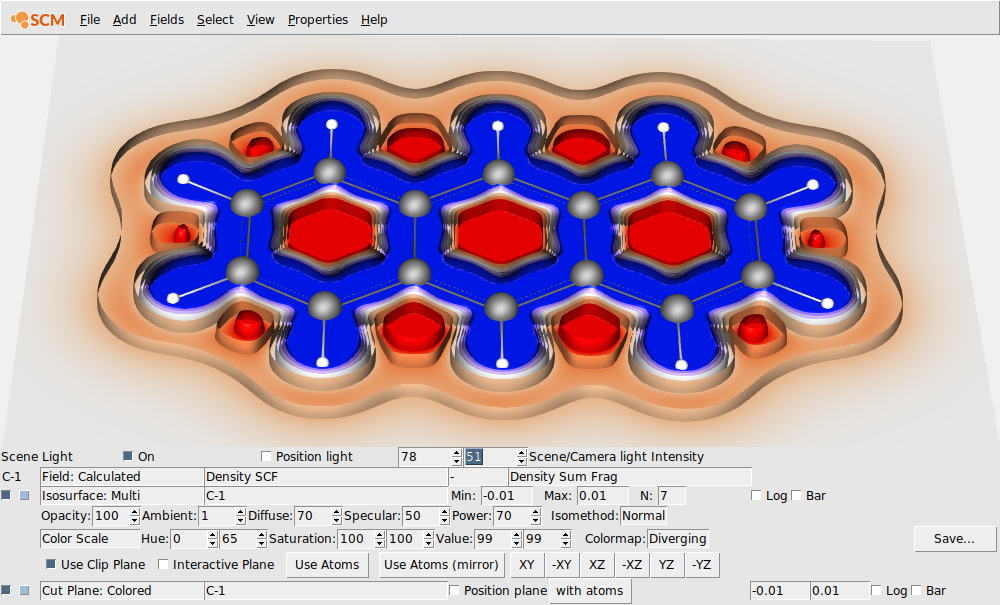Click the isosurface Min value field
1000x605 pixels.
(506, 496)
